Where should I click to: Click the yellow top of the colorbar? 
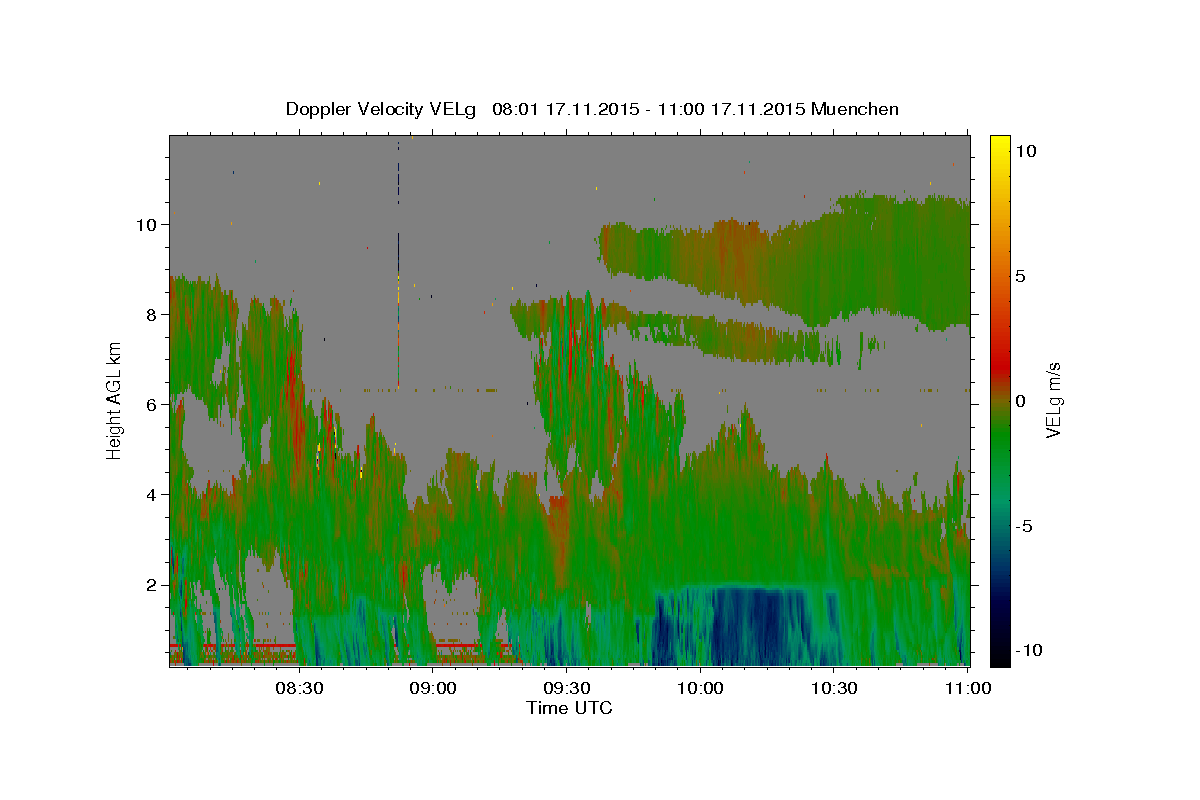tap(1000, 145)
